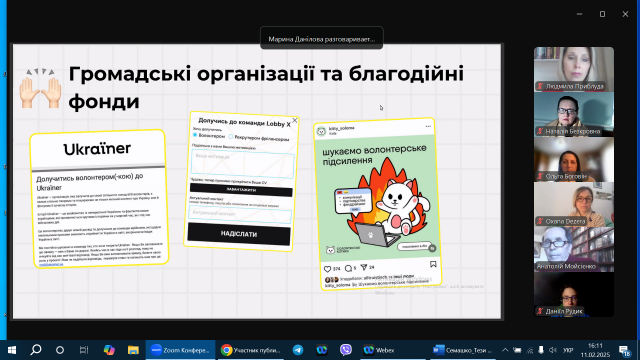Open File Explorer from taskbar
The image size is (640, 360).
click(x=133, y=350)
